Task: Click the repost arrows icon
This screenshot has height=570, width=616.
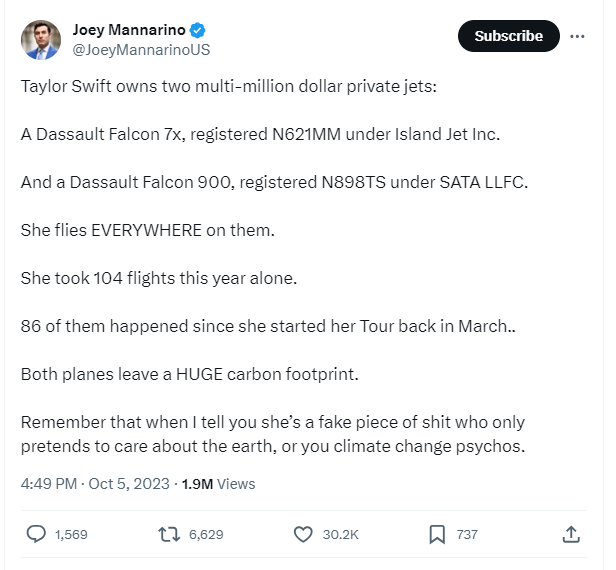Action: pos(169,535)
